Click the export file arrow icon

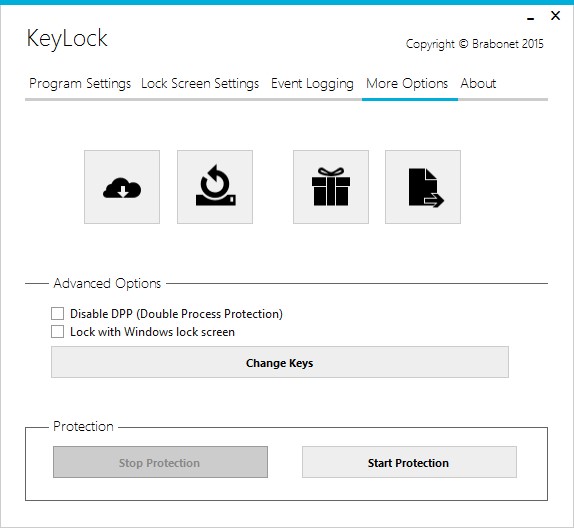point(423,187)
